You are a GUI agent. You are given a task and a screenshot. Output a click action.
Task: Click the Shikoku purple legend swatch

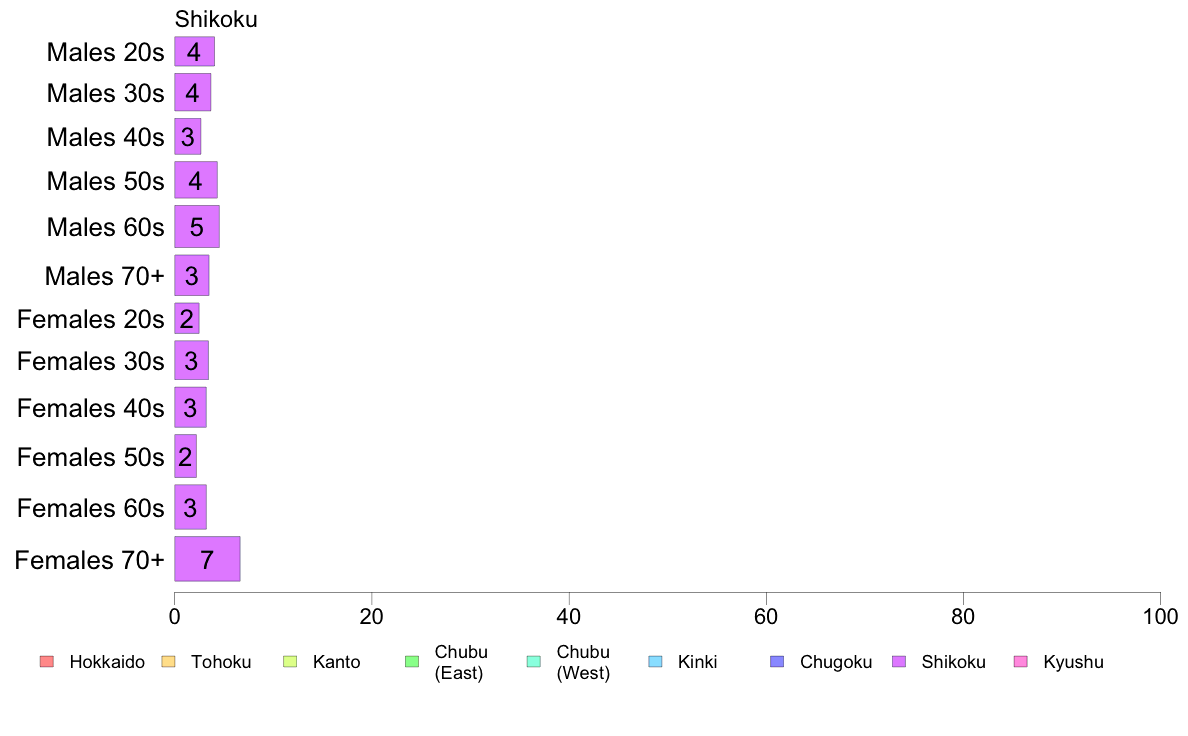tap(899, 662)
